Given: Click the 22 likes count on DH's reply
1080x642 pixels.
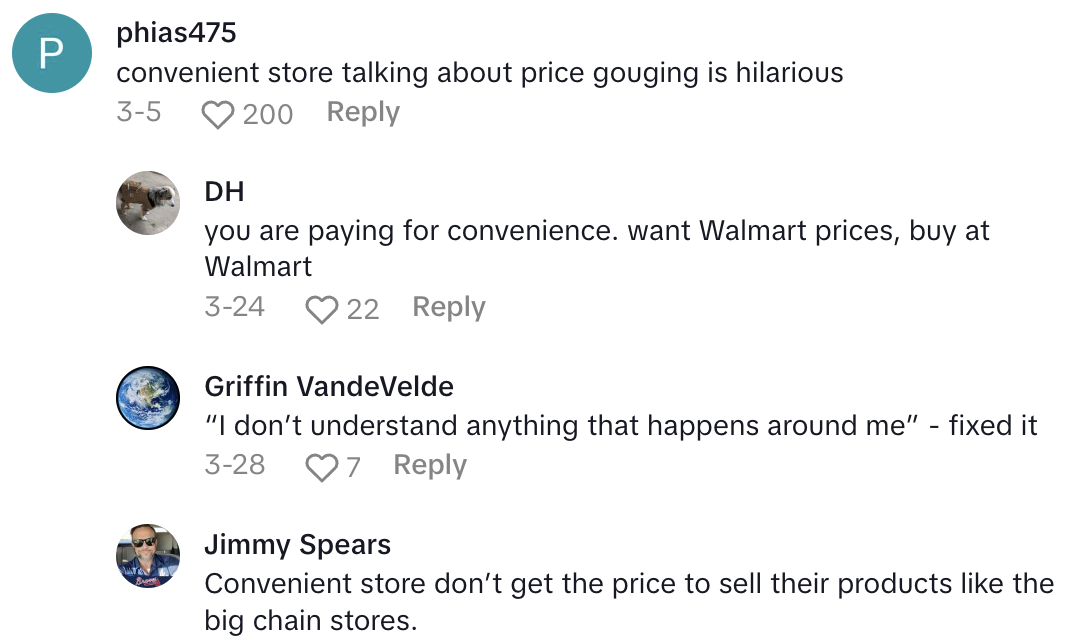Looking at the screenshot, I should pyautogui.click(x=363, y=309).
